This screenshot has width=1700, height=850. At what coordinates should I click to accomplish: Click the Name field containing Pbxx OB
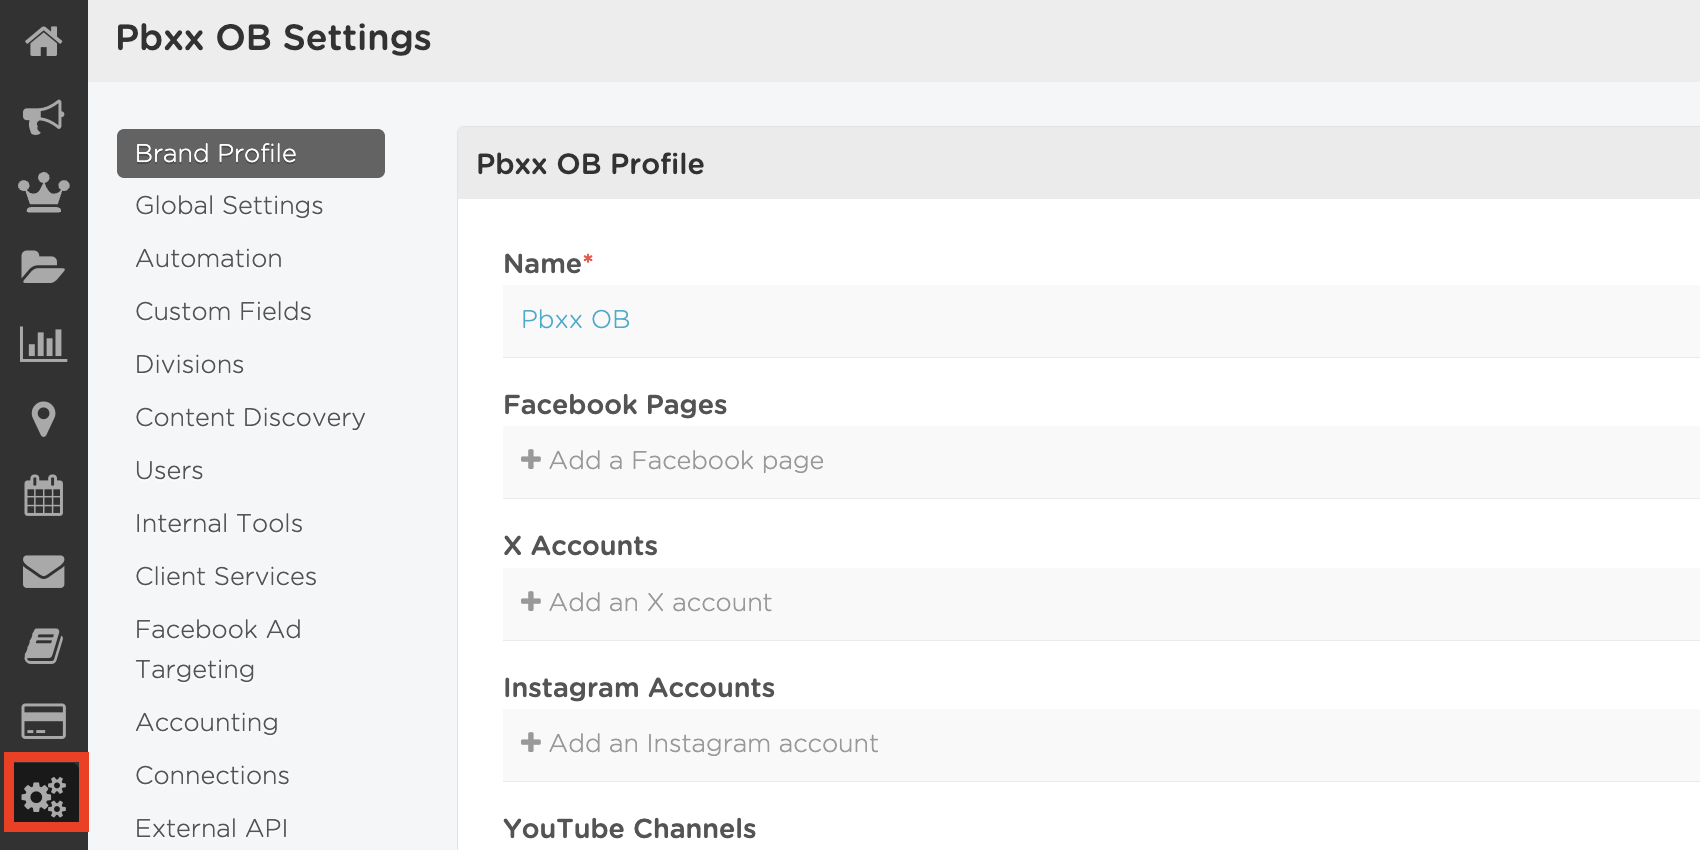coord(1101,321)
